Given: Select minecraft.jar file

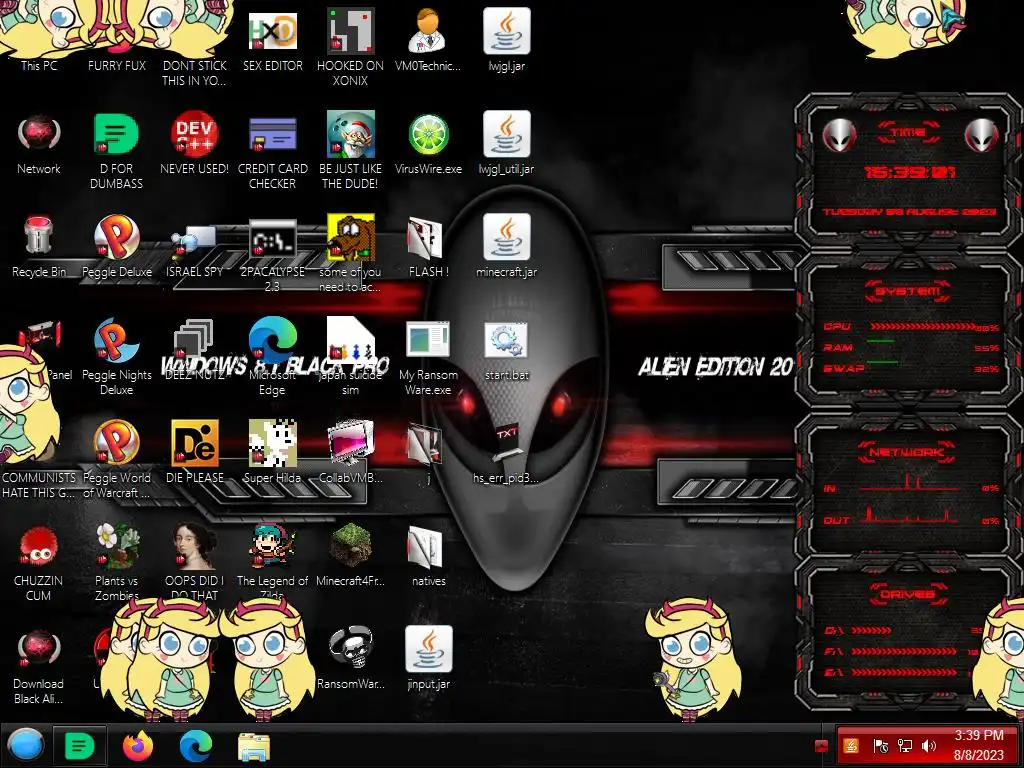Looking at the screenshot, I should (x=506, y=246).
